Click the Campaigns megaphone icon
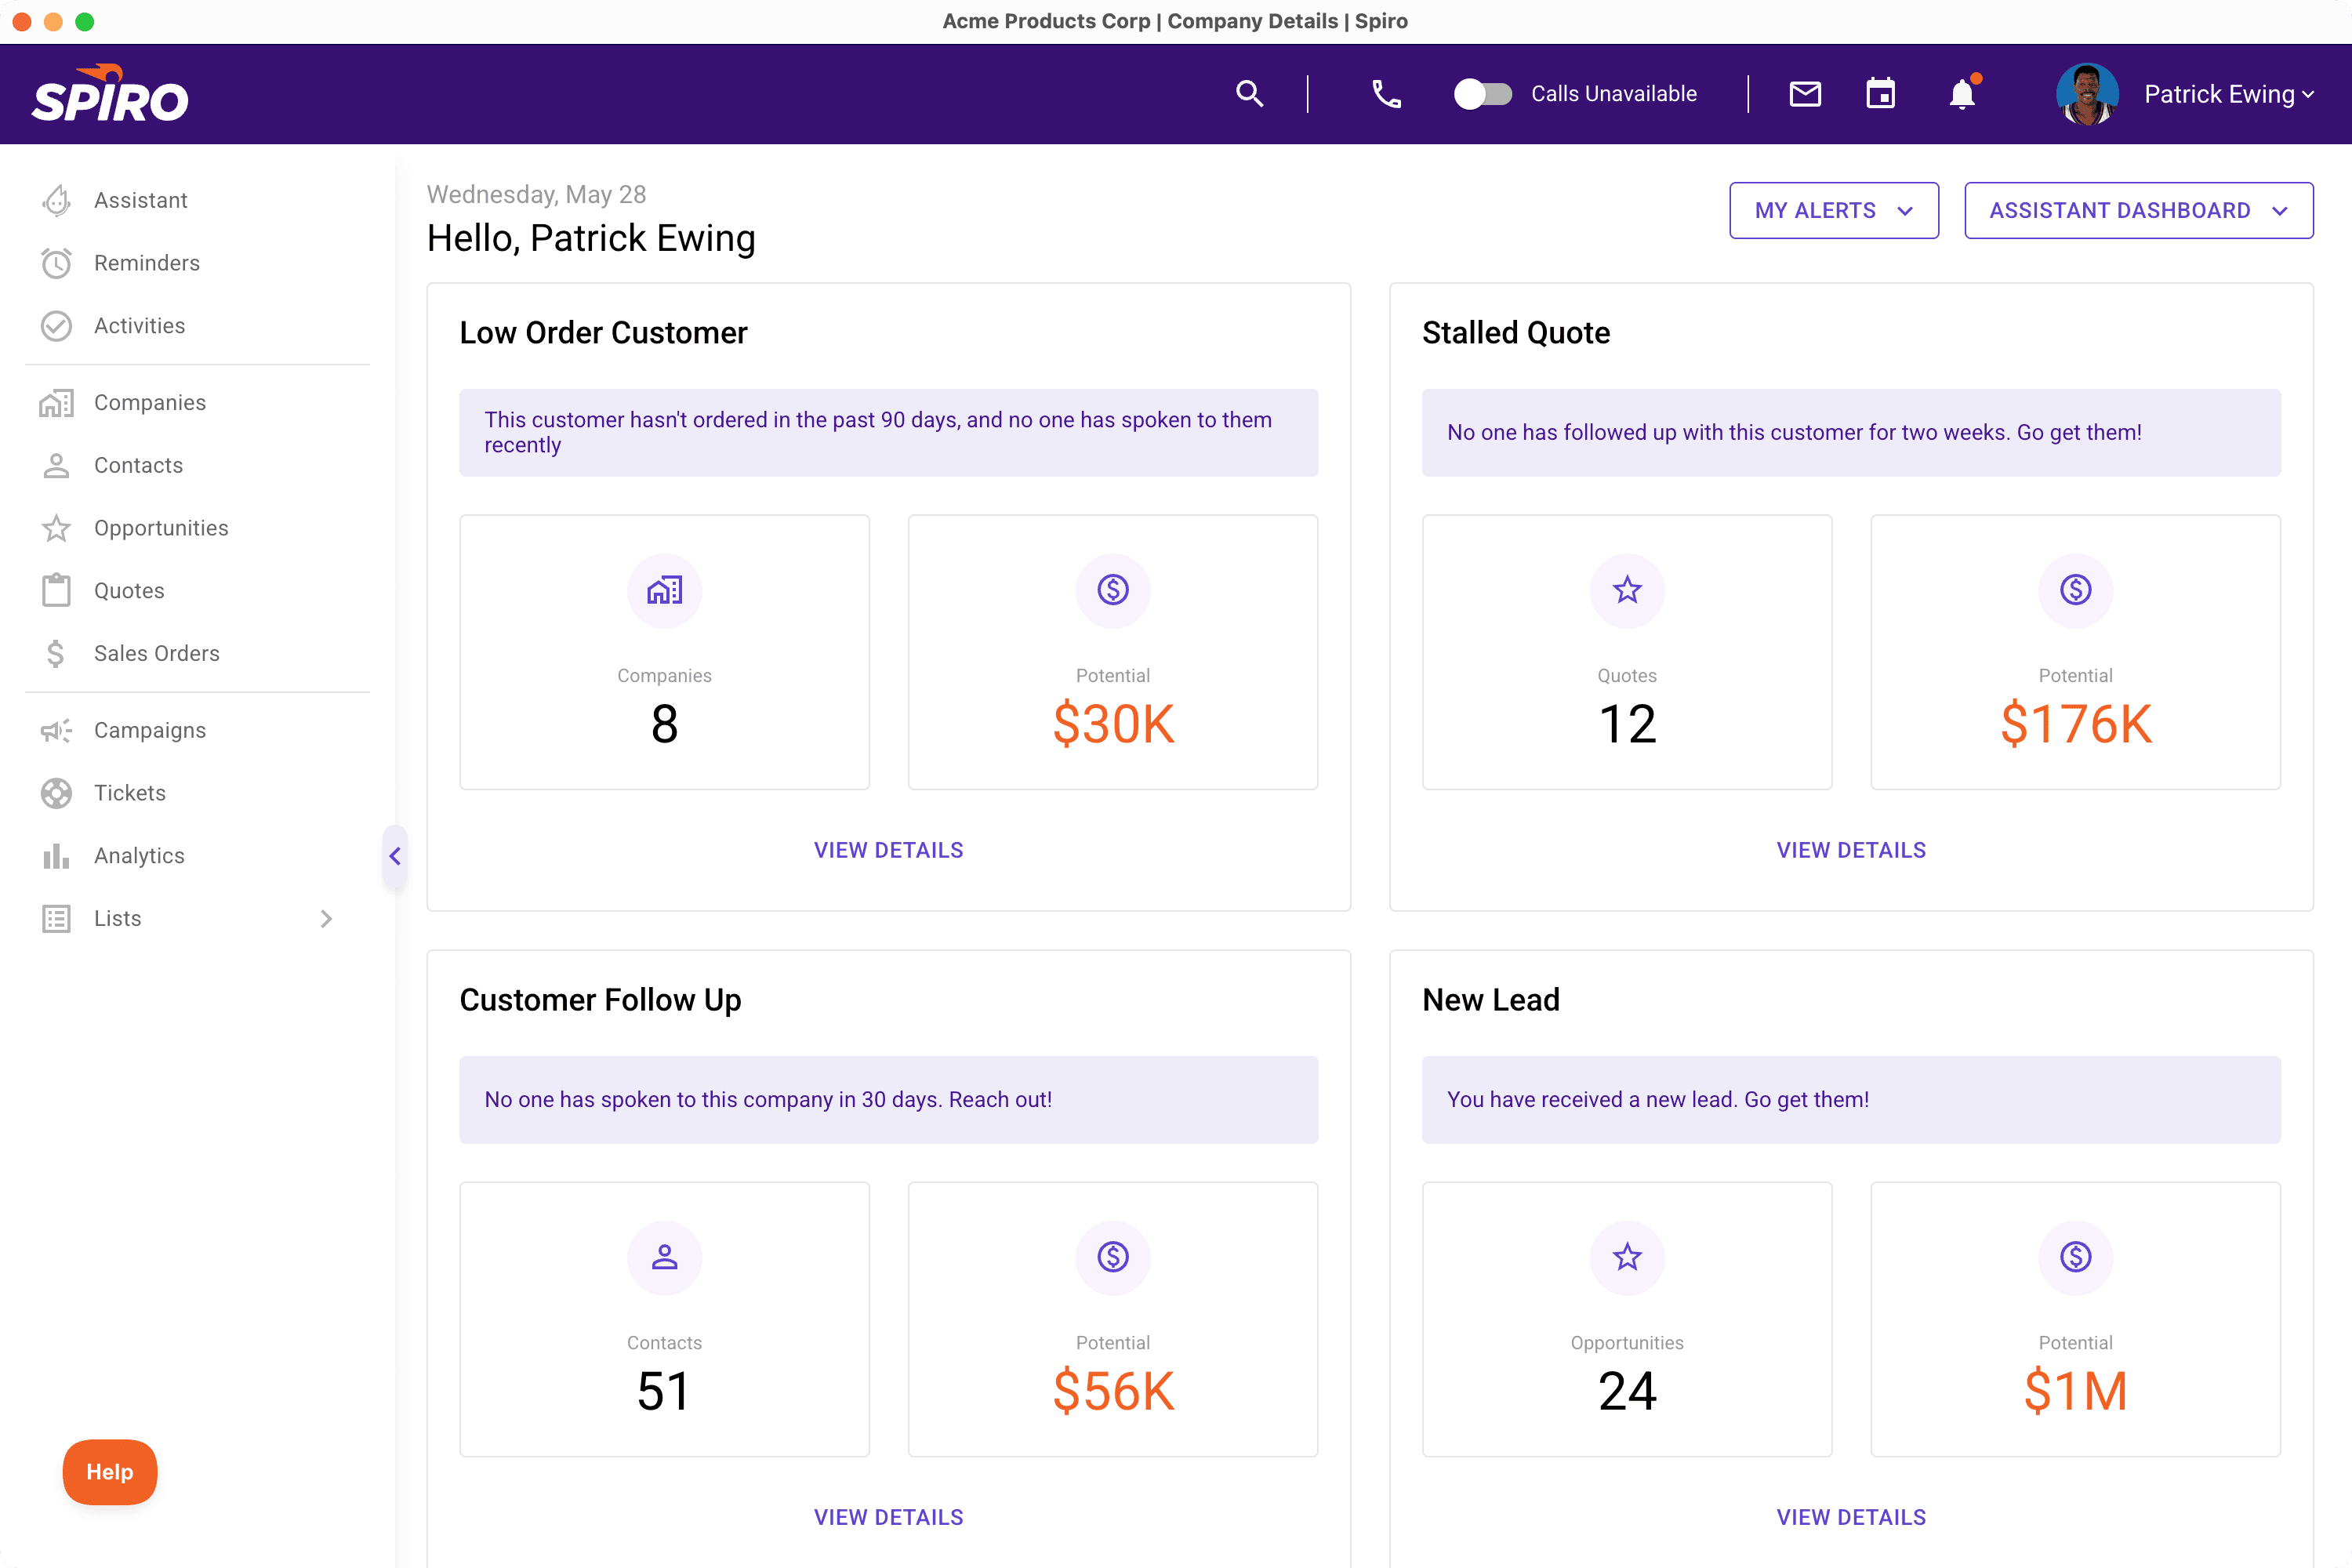 57,730
